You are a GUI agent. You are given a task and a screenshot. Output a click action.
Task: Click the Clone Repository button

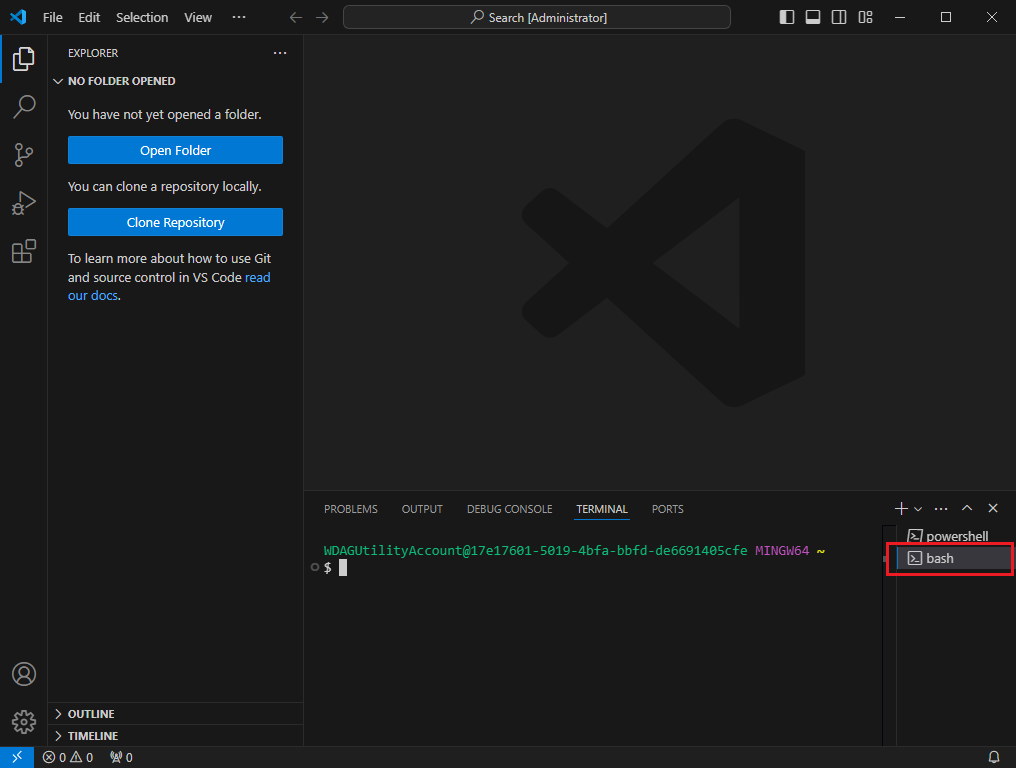point(175,222)
